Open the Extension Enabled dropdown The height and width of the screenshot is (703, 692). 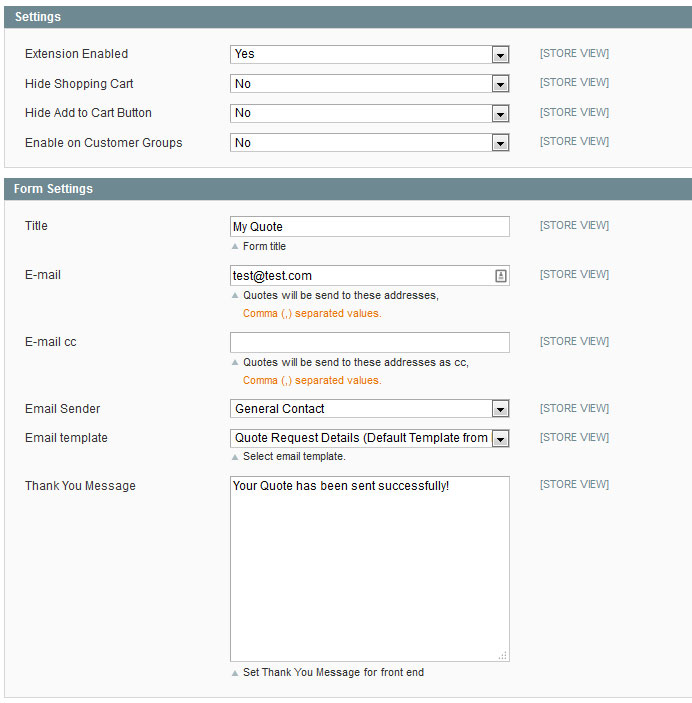(x=370, y=54)
